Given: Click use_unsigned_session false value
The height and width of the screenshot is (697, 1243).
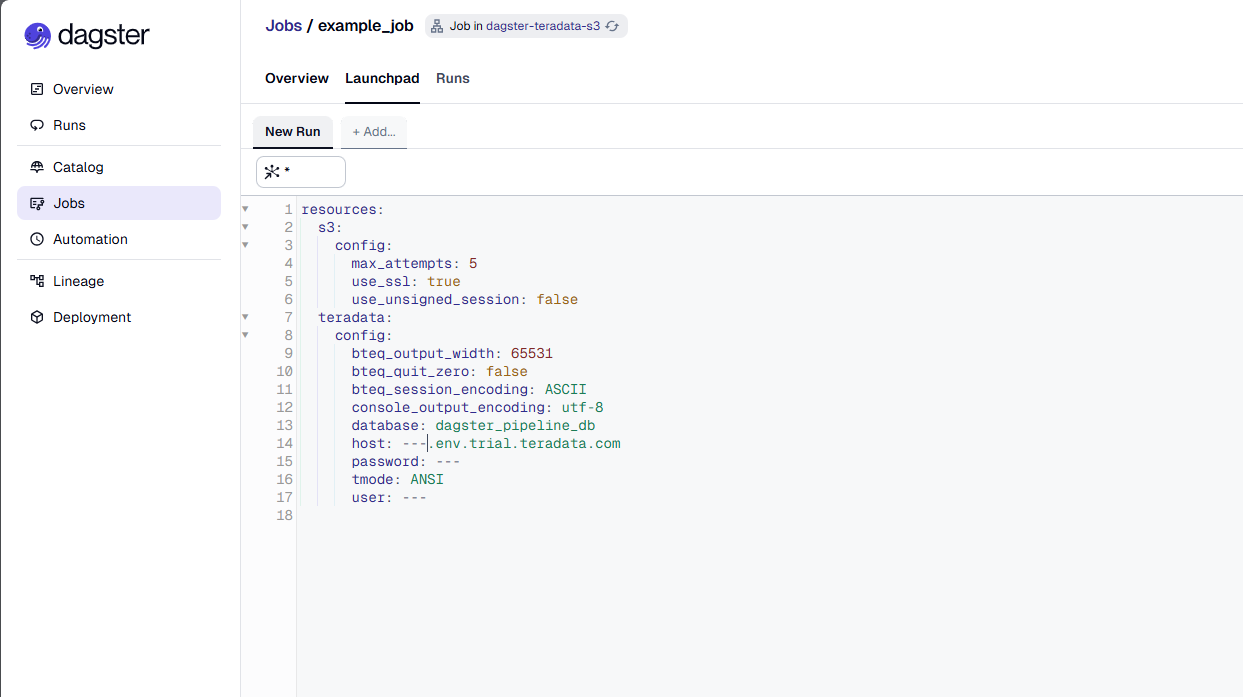Looking at the screenshot, I should click(557, 300).
